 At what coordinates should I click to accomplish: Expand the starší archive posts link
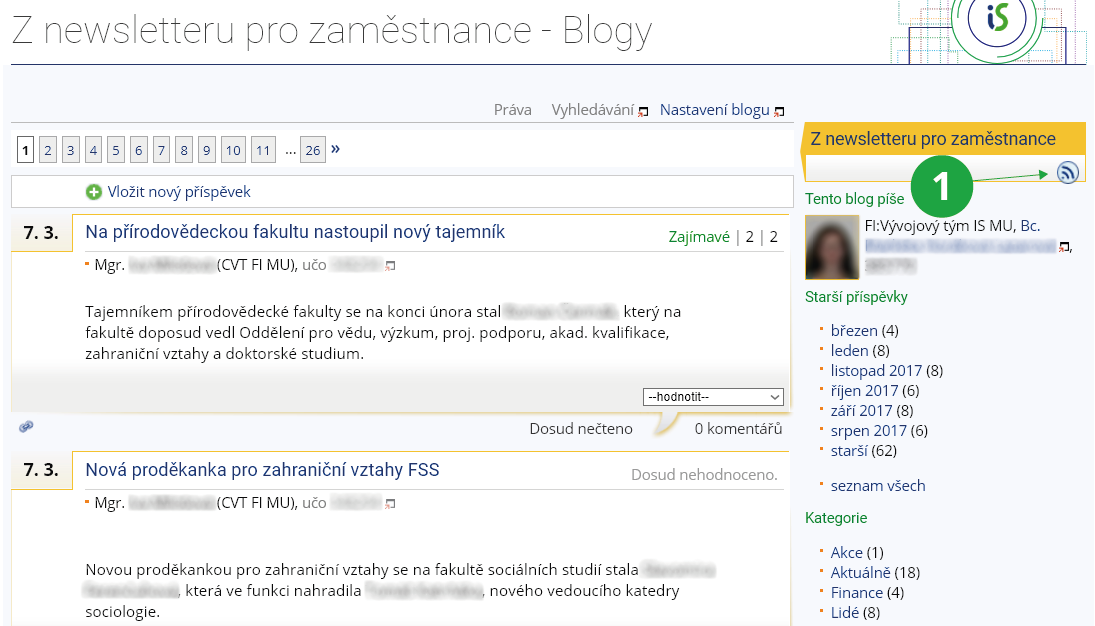coord(849,451)
